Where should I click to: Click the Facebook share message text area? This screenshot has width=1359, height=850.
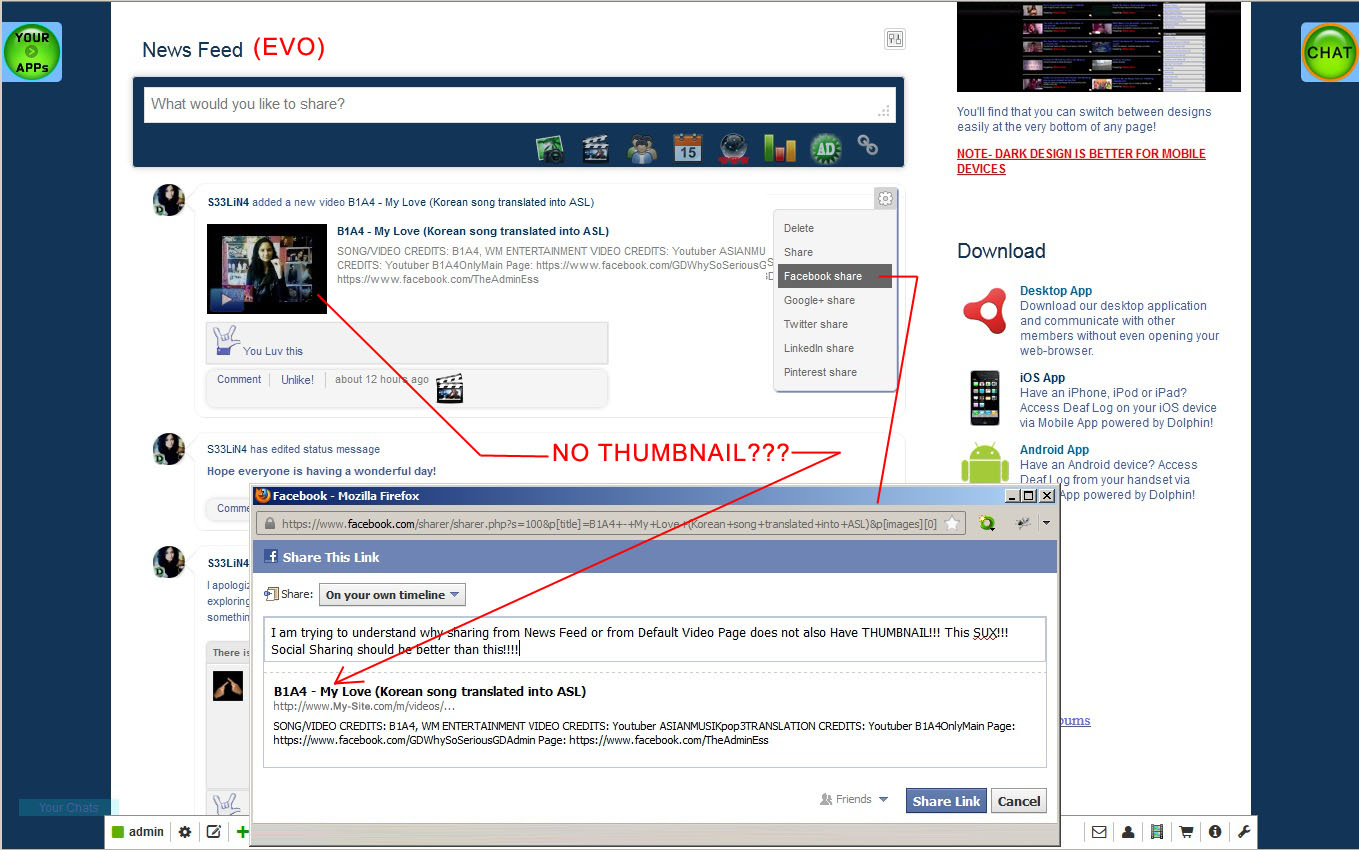[655, 640]
